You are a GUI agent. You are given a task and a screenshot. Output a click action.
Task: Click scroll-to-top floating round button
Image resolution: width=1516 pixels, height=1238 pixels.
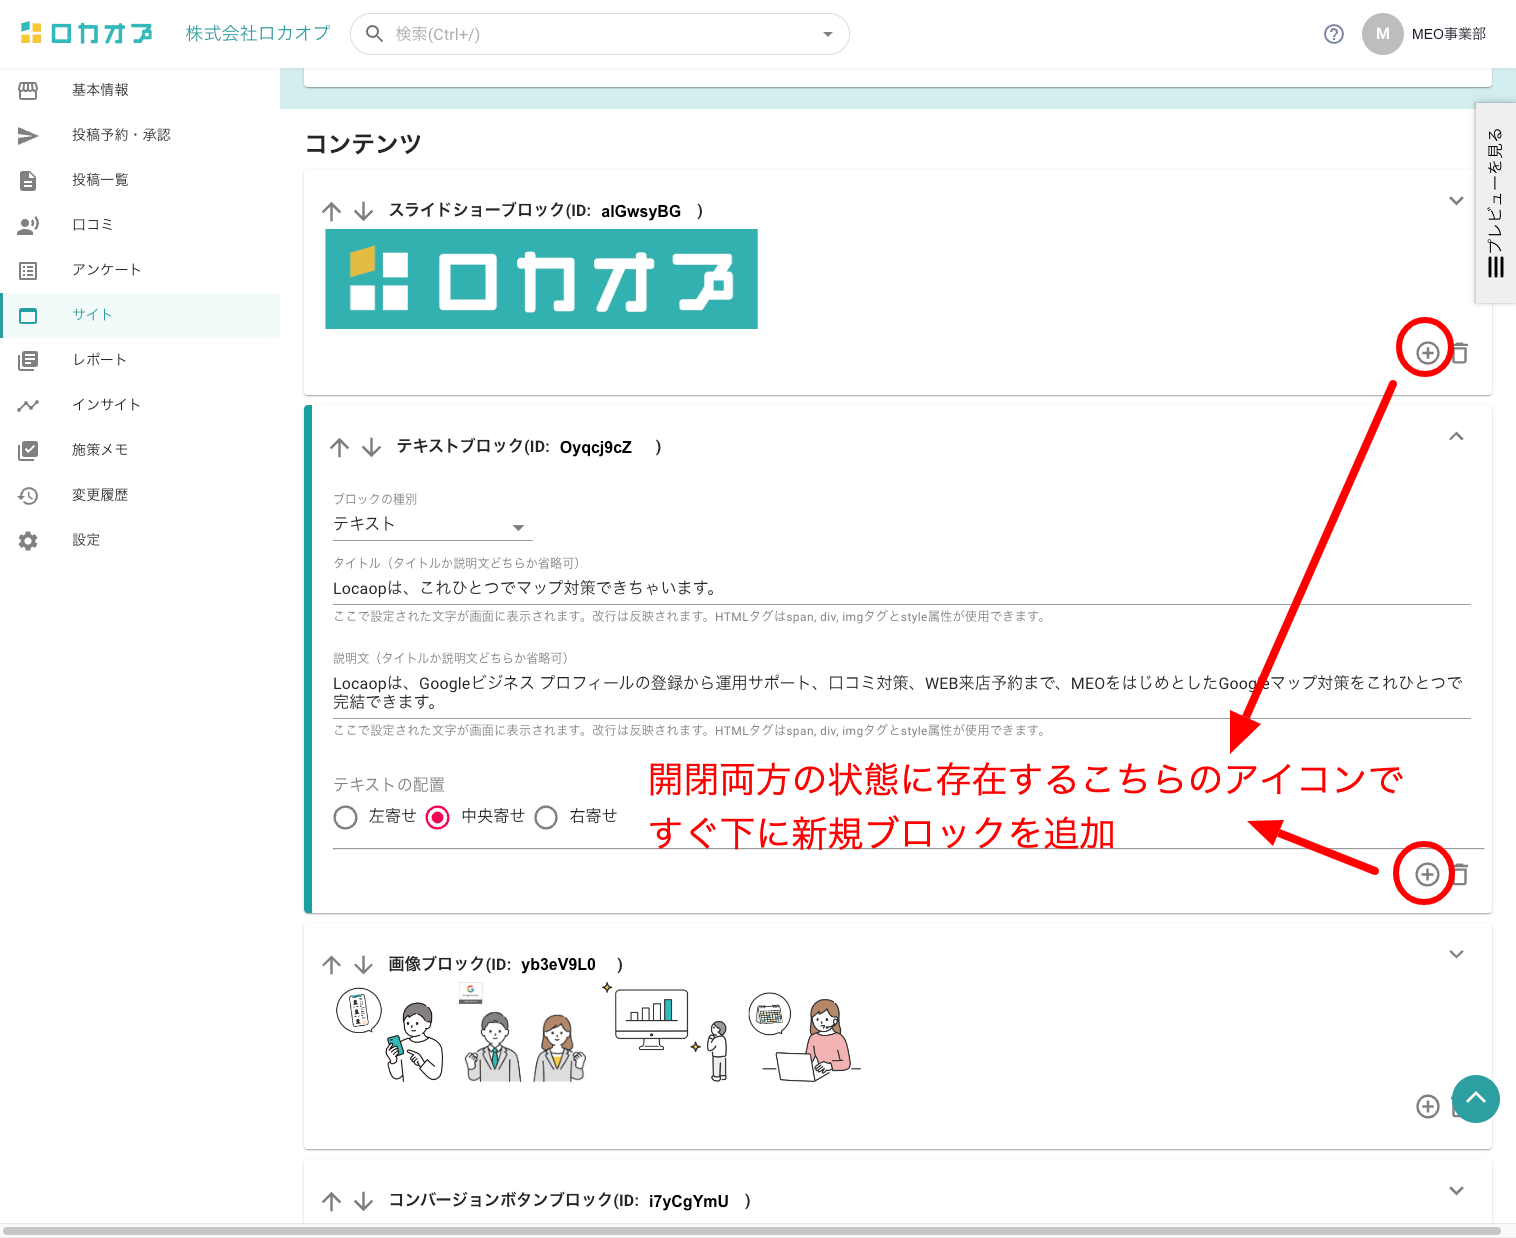pos(1475,1098)
